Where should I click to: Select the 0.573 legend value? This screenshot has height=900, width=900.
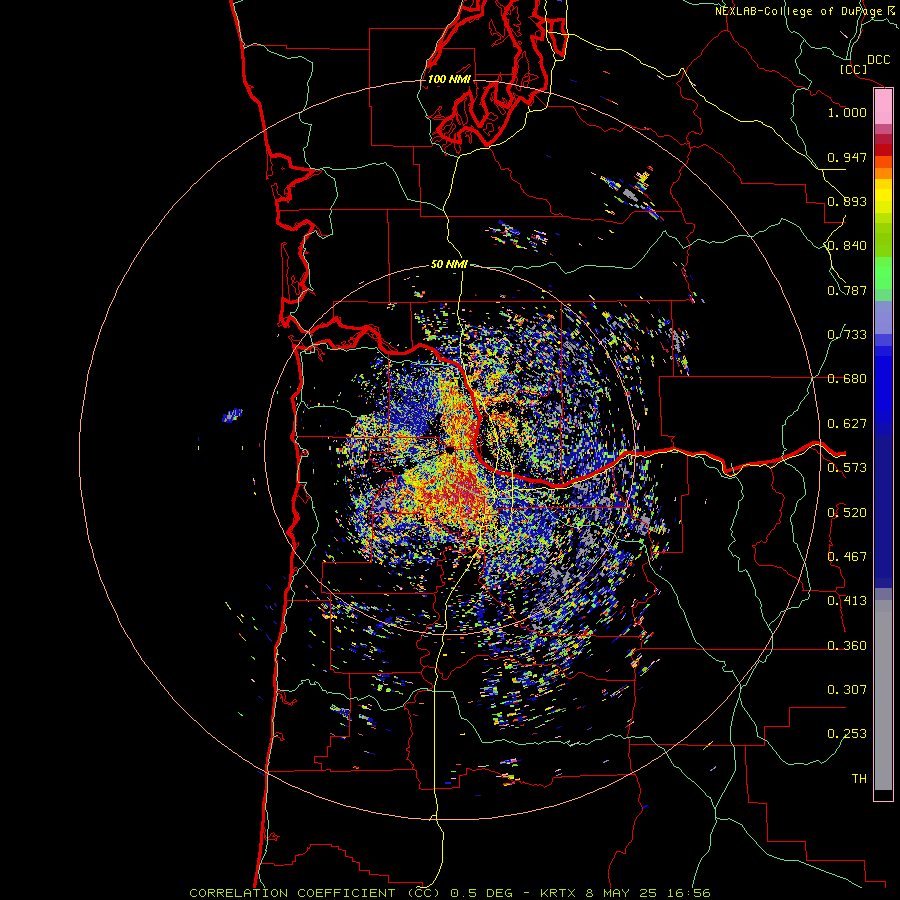coord(847,468)
